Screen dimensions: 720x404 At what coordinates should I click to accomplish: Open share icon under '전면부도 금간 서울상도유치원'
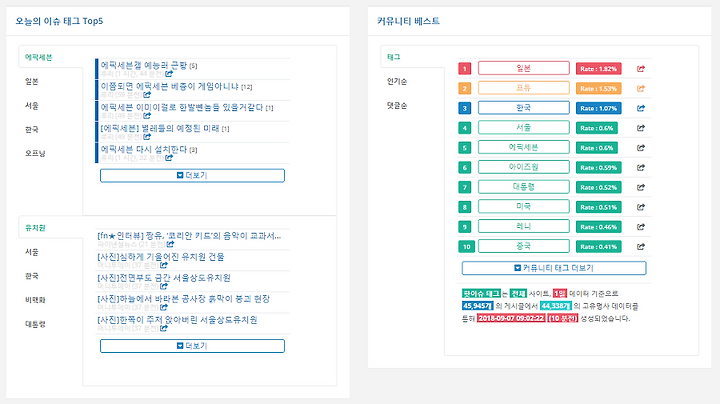(x=164, y=286)
